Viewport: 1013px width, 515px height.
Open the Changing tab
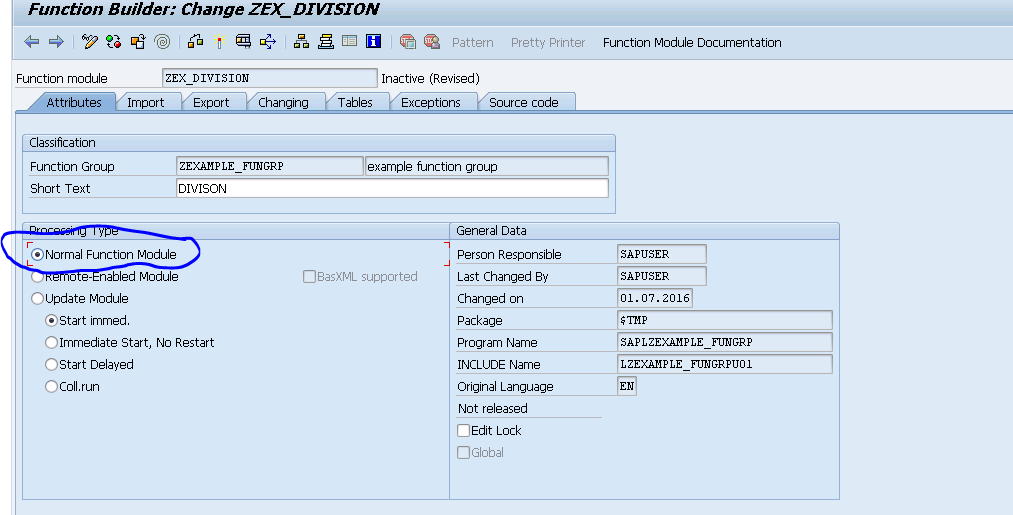tap(283, 102)
